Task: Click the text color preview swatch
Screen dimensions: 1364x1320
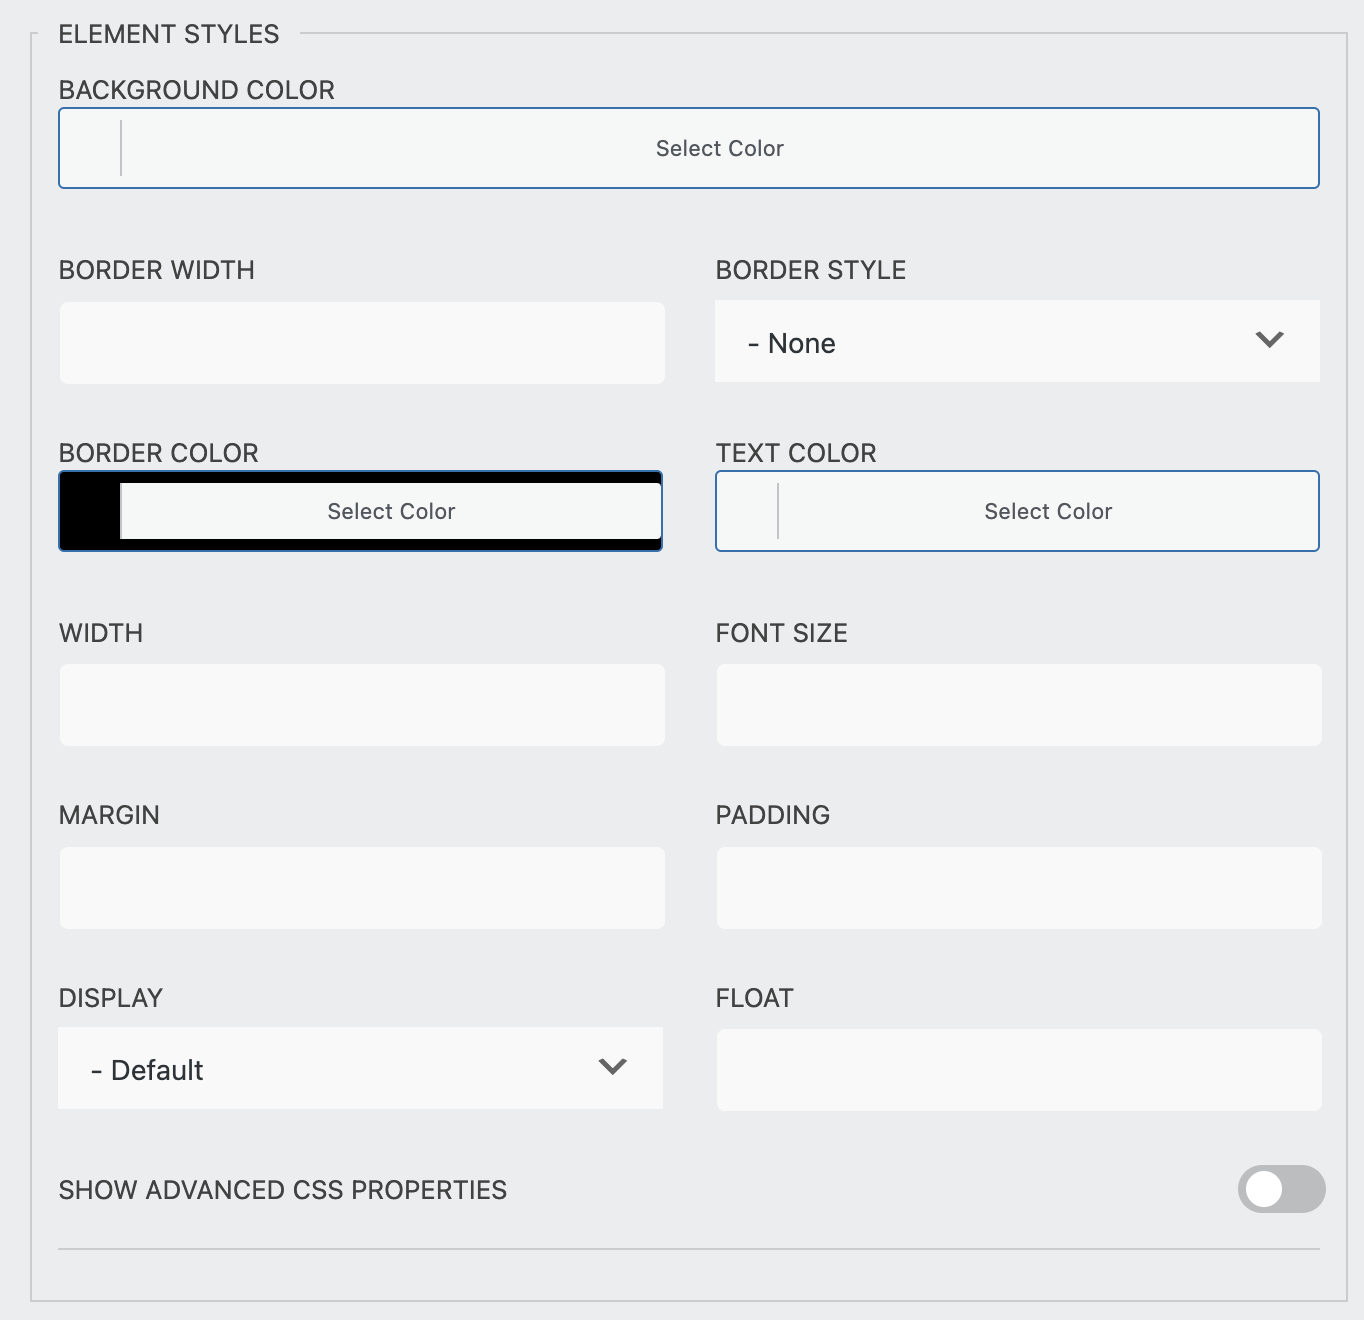Action: pyautogui.click(x=747, y=510)
